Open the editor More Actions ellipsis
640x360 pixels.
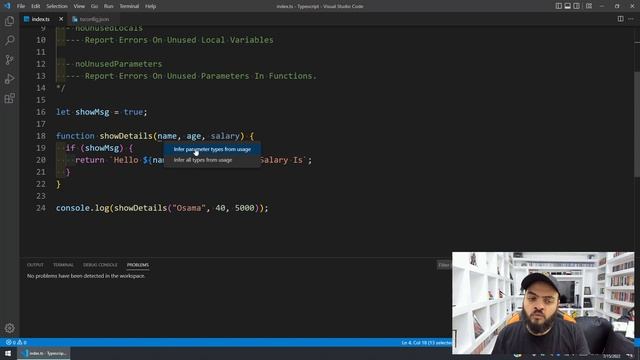pos(631,19)
